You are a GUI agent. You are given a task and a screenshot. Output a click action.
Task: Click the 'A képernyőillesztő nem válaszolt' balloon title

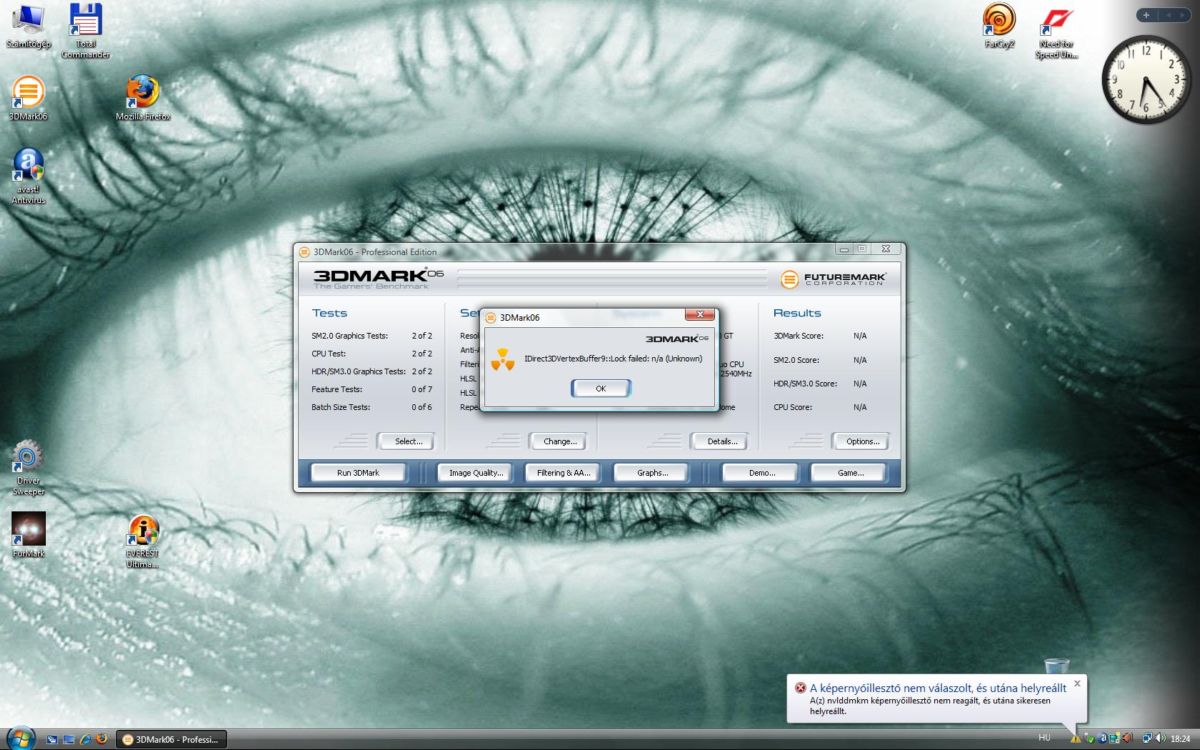click(x=937, y=688)
